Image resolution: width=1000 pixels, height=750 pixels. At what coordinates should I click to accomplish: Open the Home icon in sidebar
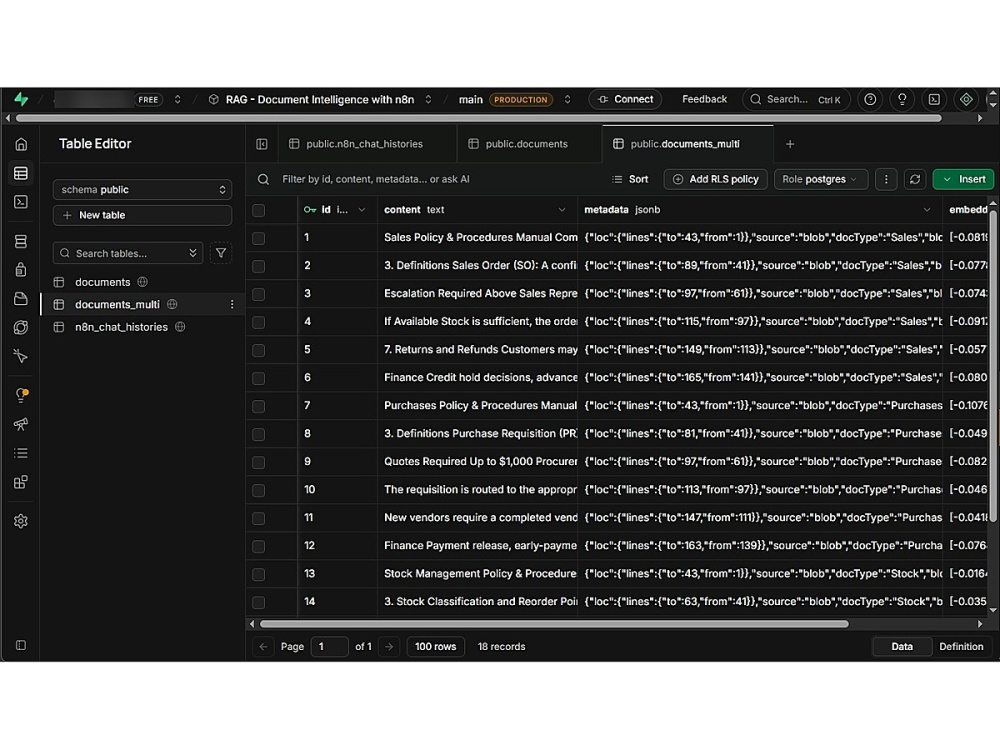point(21,144)
